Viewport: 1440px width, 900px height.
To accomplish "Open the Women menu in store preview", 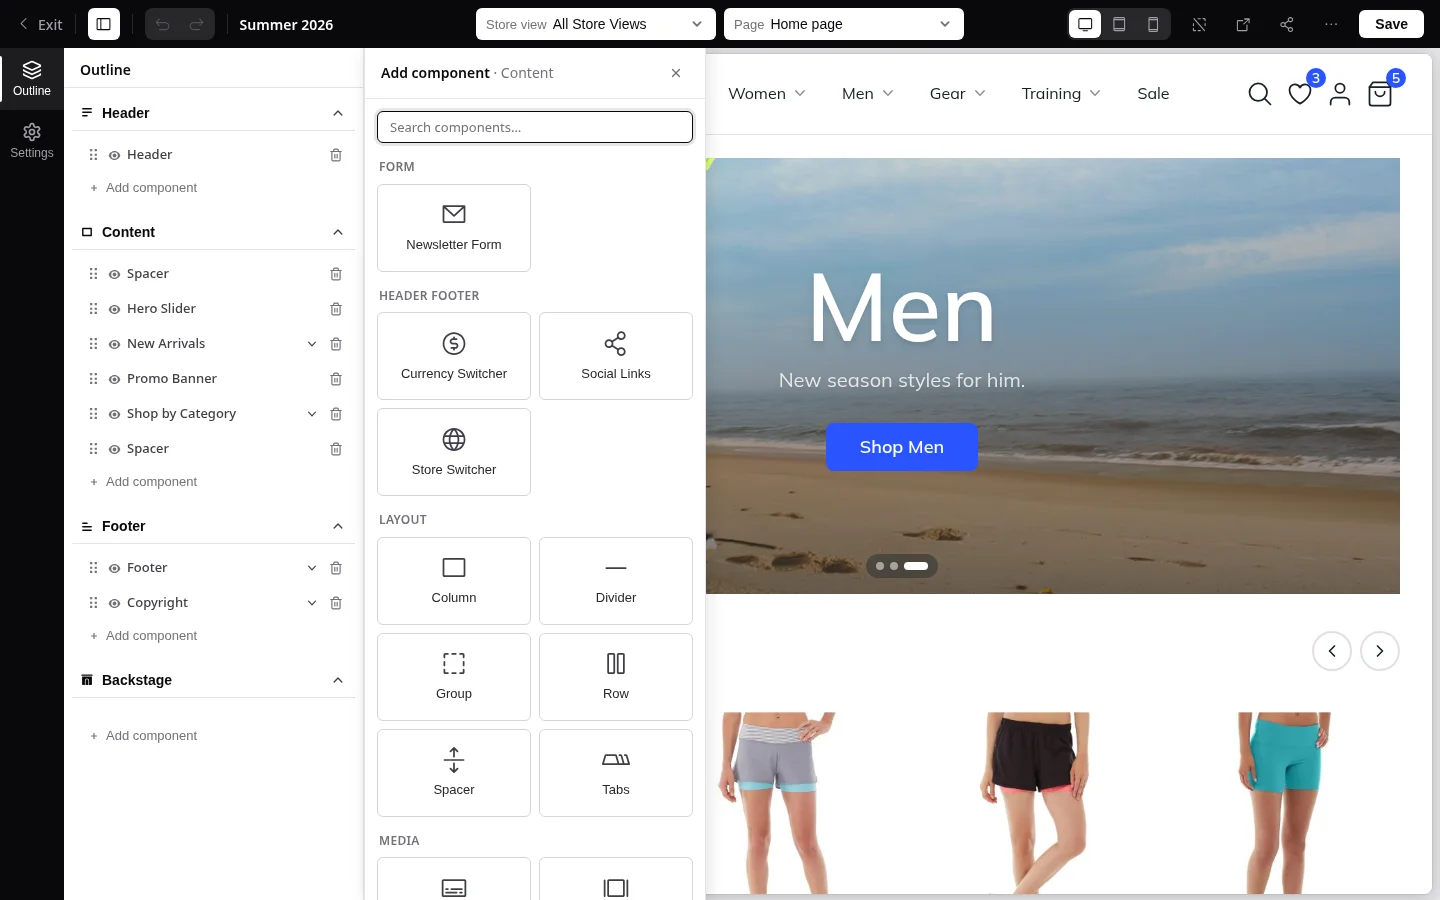I will [x=767, y=94].
